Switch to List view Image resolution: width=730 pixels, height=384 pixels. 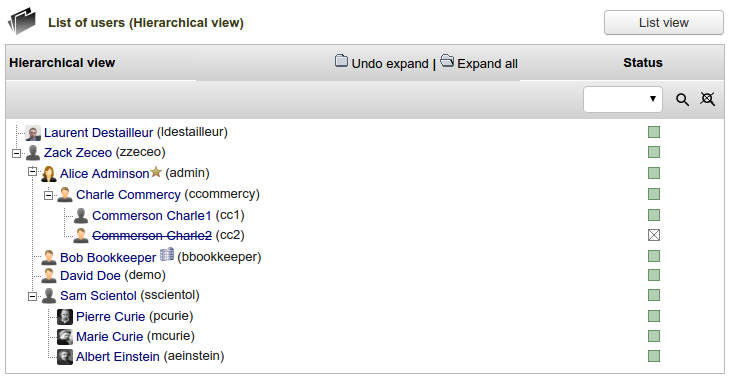pyautogui.click(x=663, y=23)
